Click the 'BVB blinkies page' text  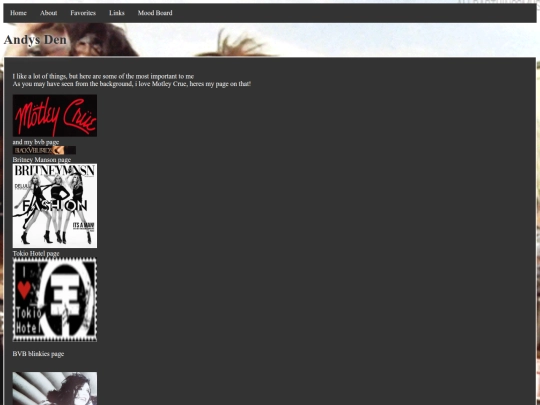pyautogui.click(x=38, y=354)
